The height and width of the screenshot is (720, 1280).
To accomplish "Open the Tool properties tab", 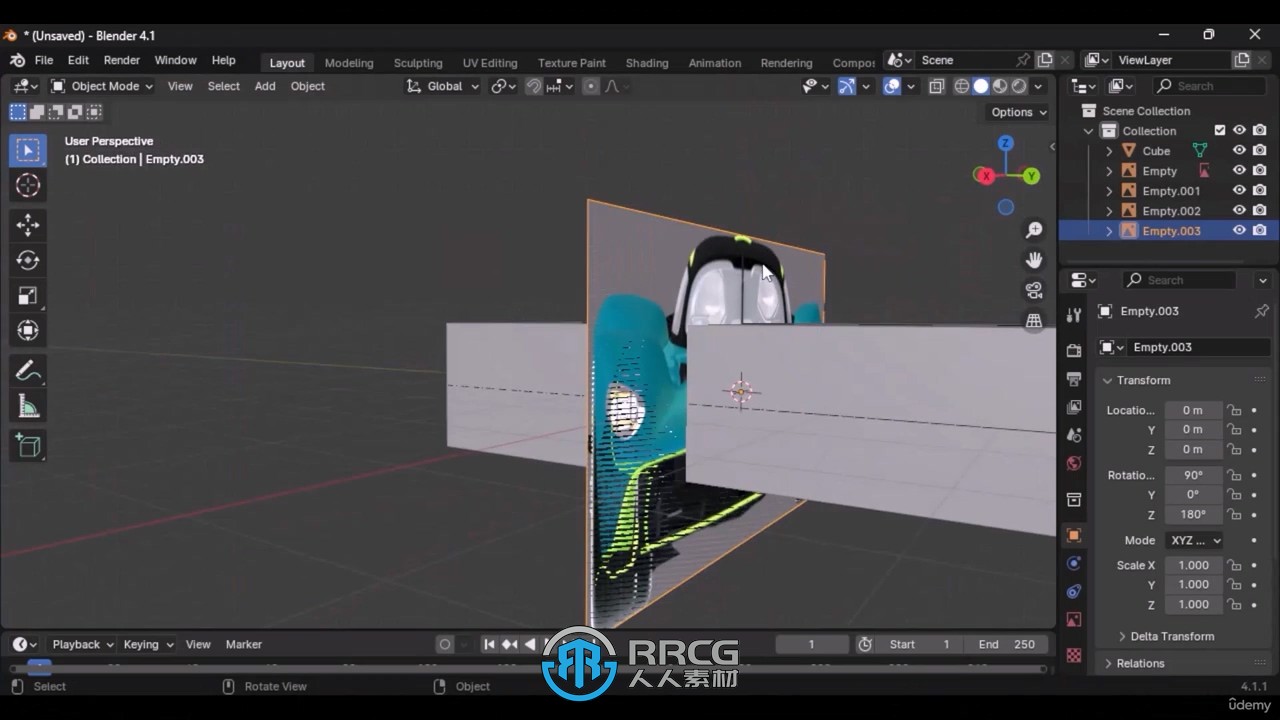I will (x=1074, y=315).
